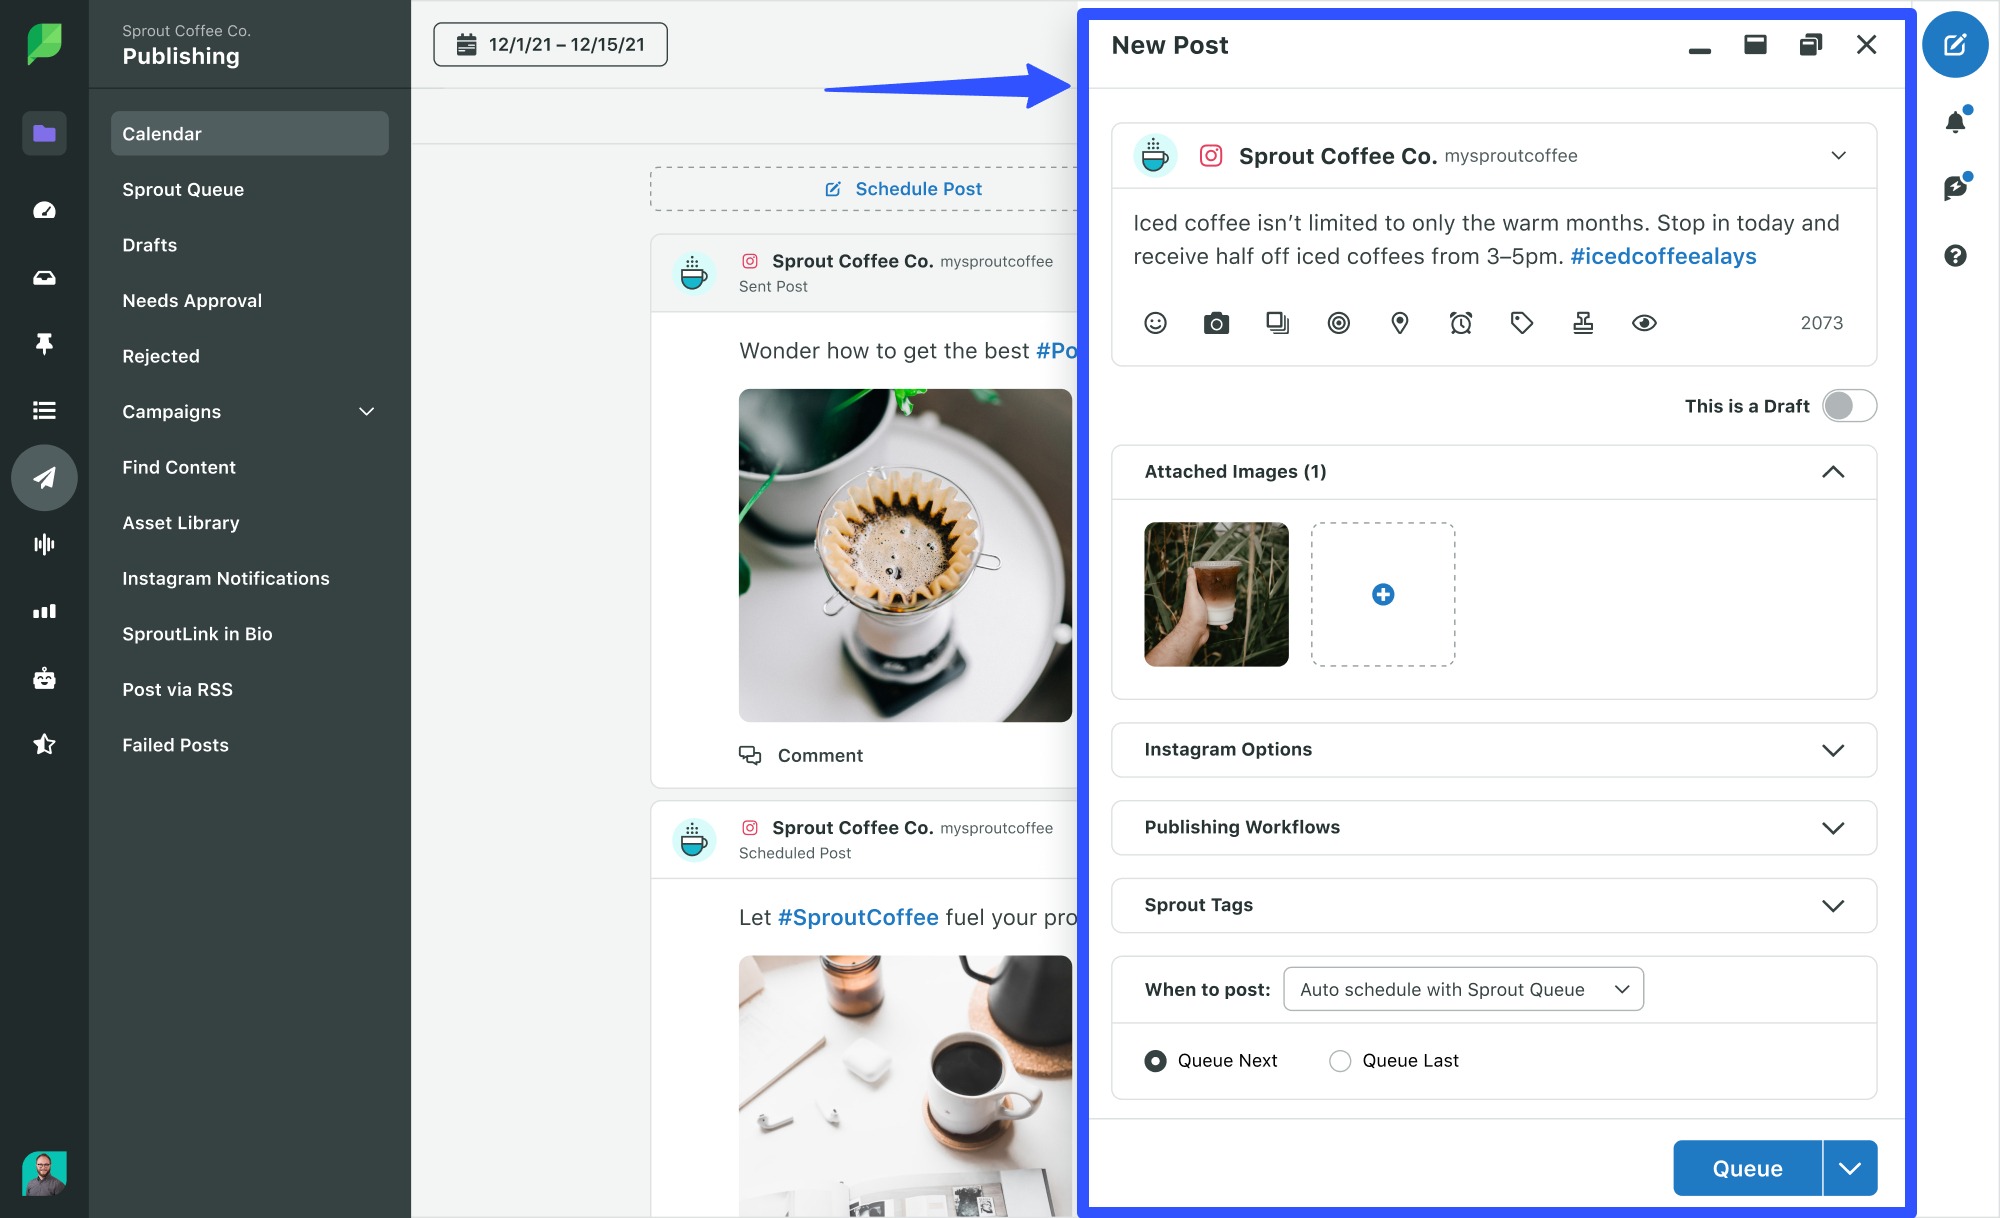Click the attached coffee image thumbnail

(x=1216, y=594)
